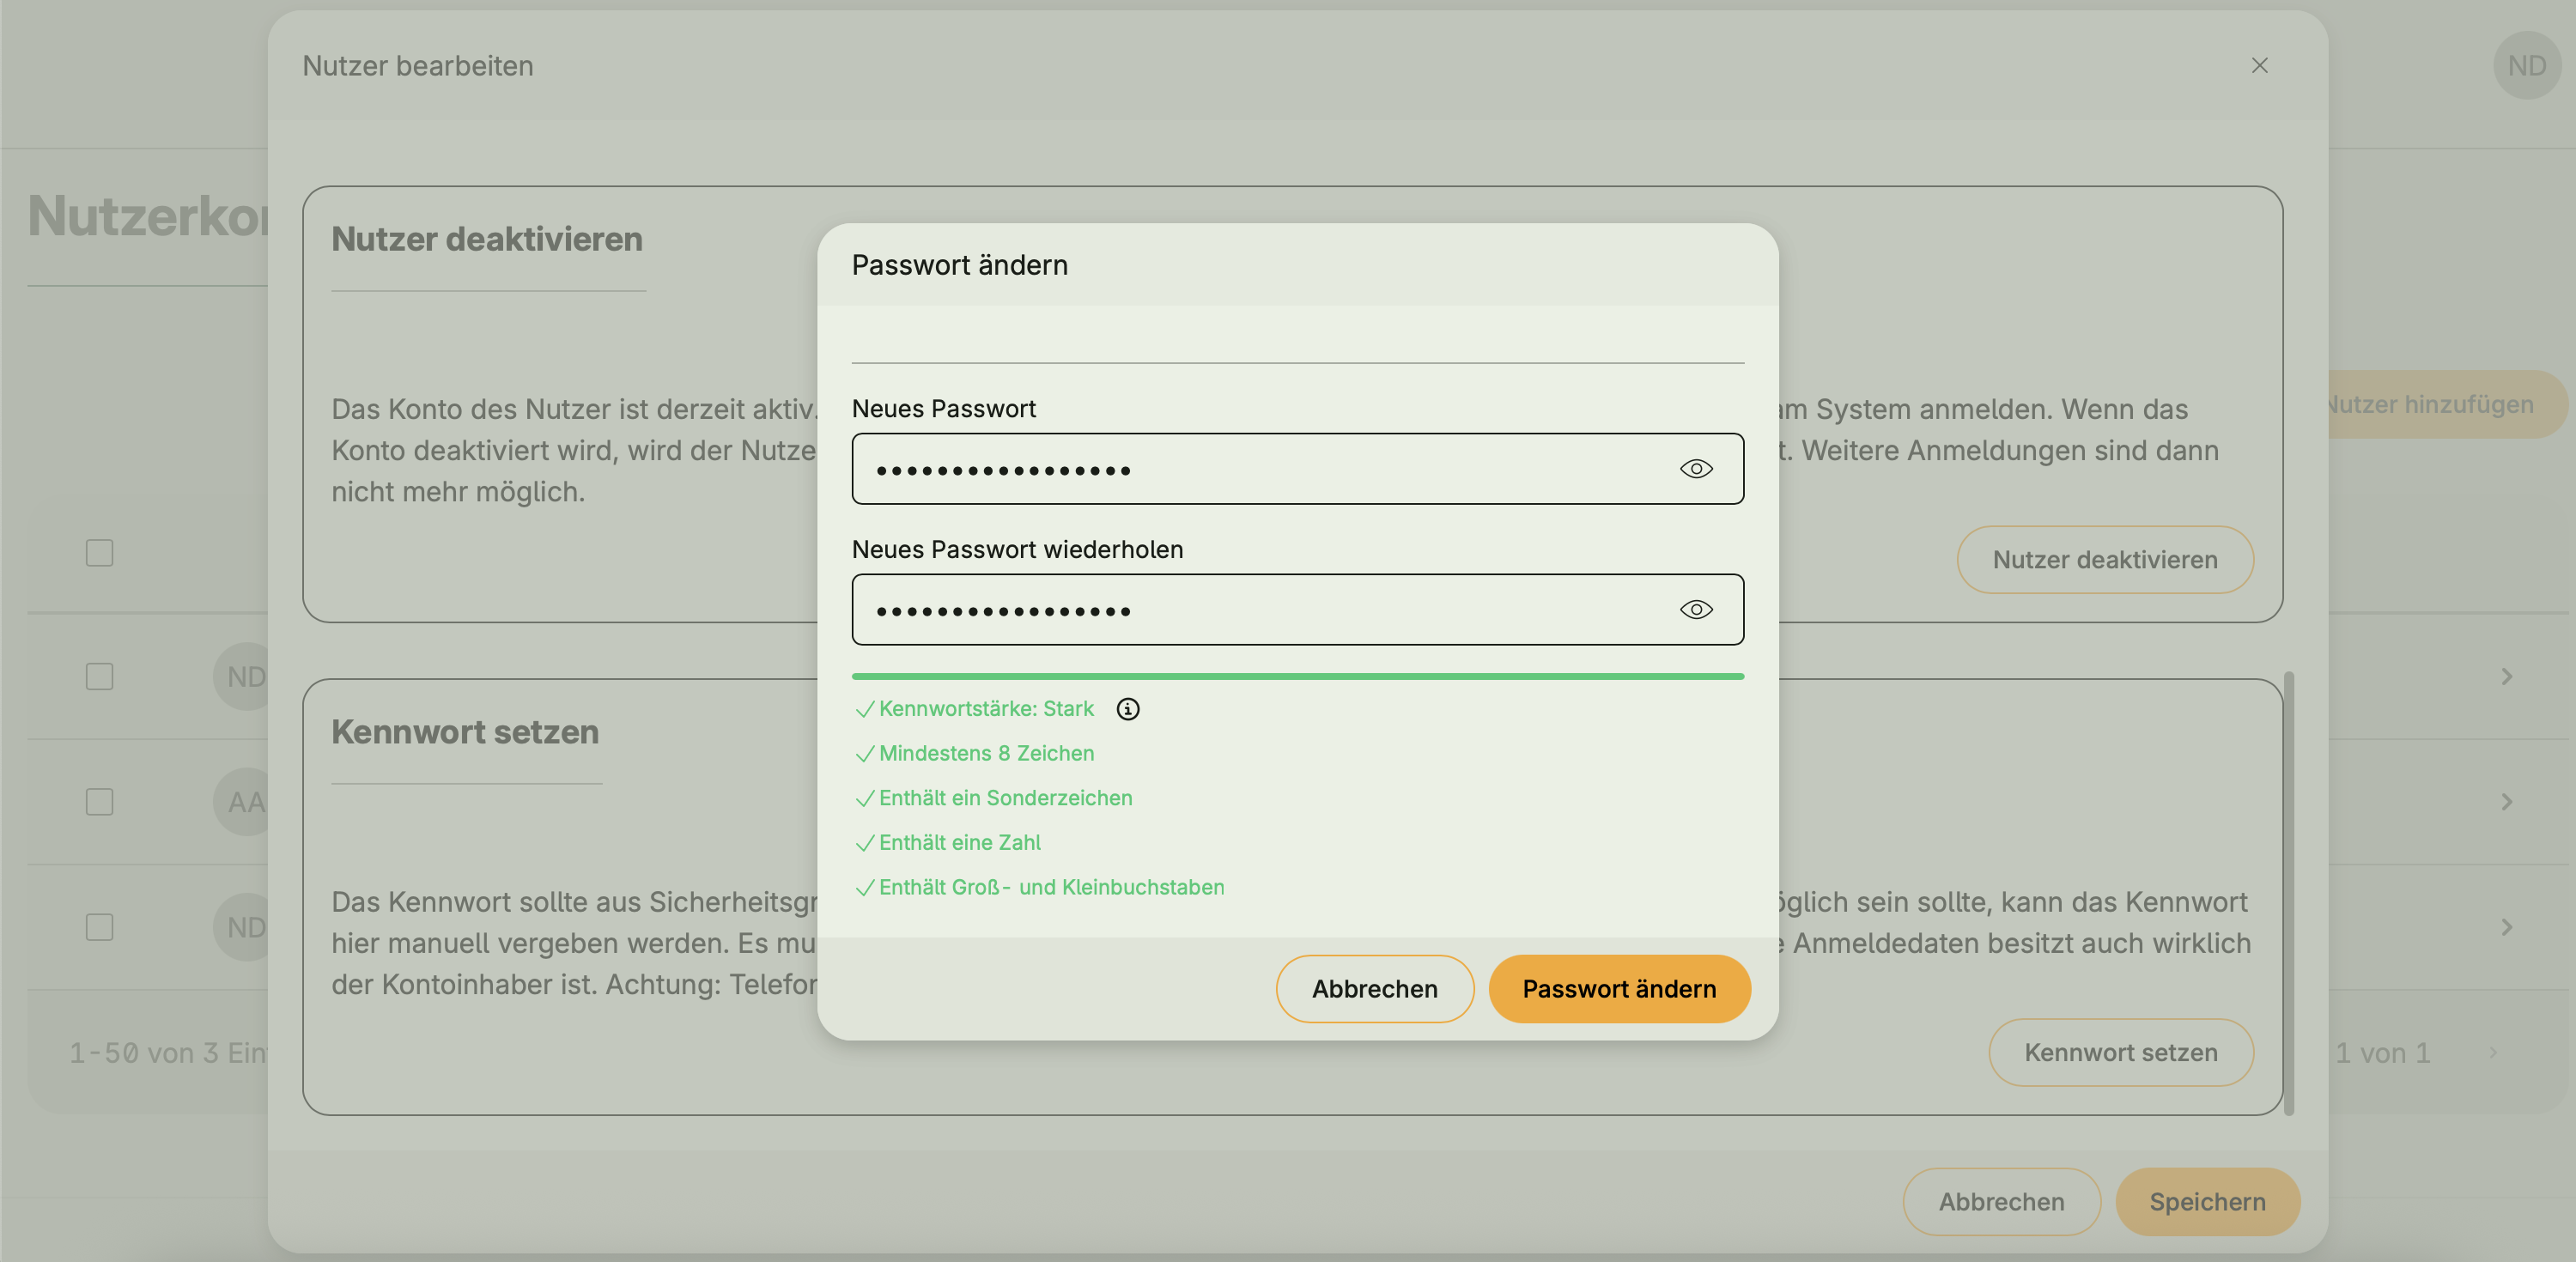Viewport: 2576px width, 1262px height.
Task: Confirm with the orange Passwort ändern button
Action: (x=1619, y=989)
